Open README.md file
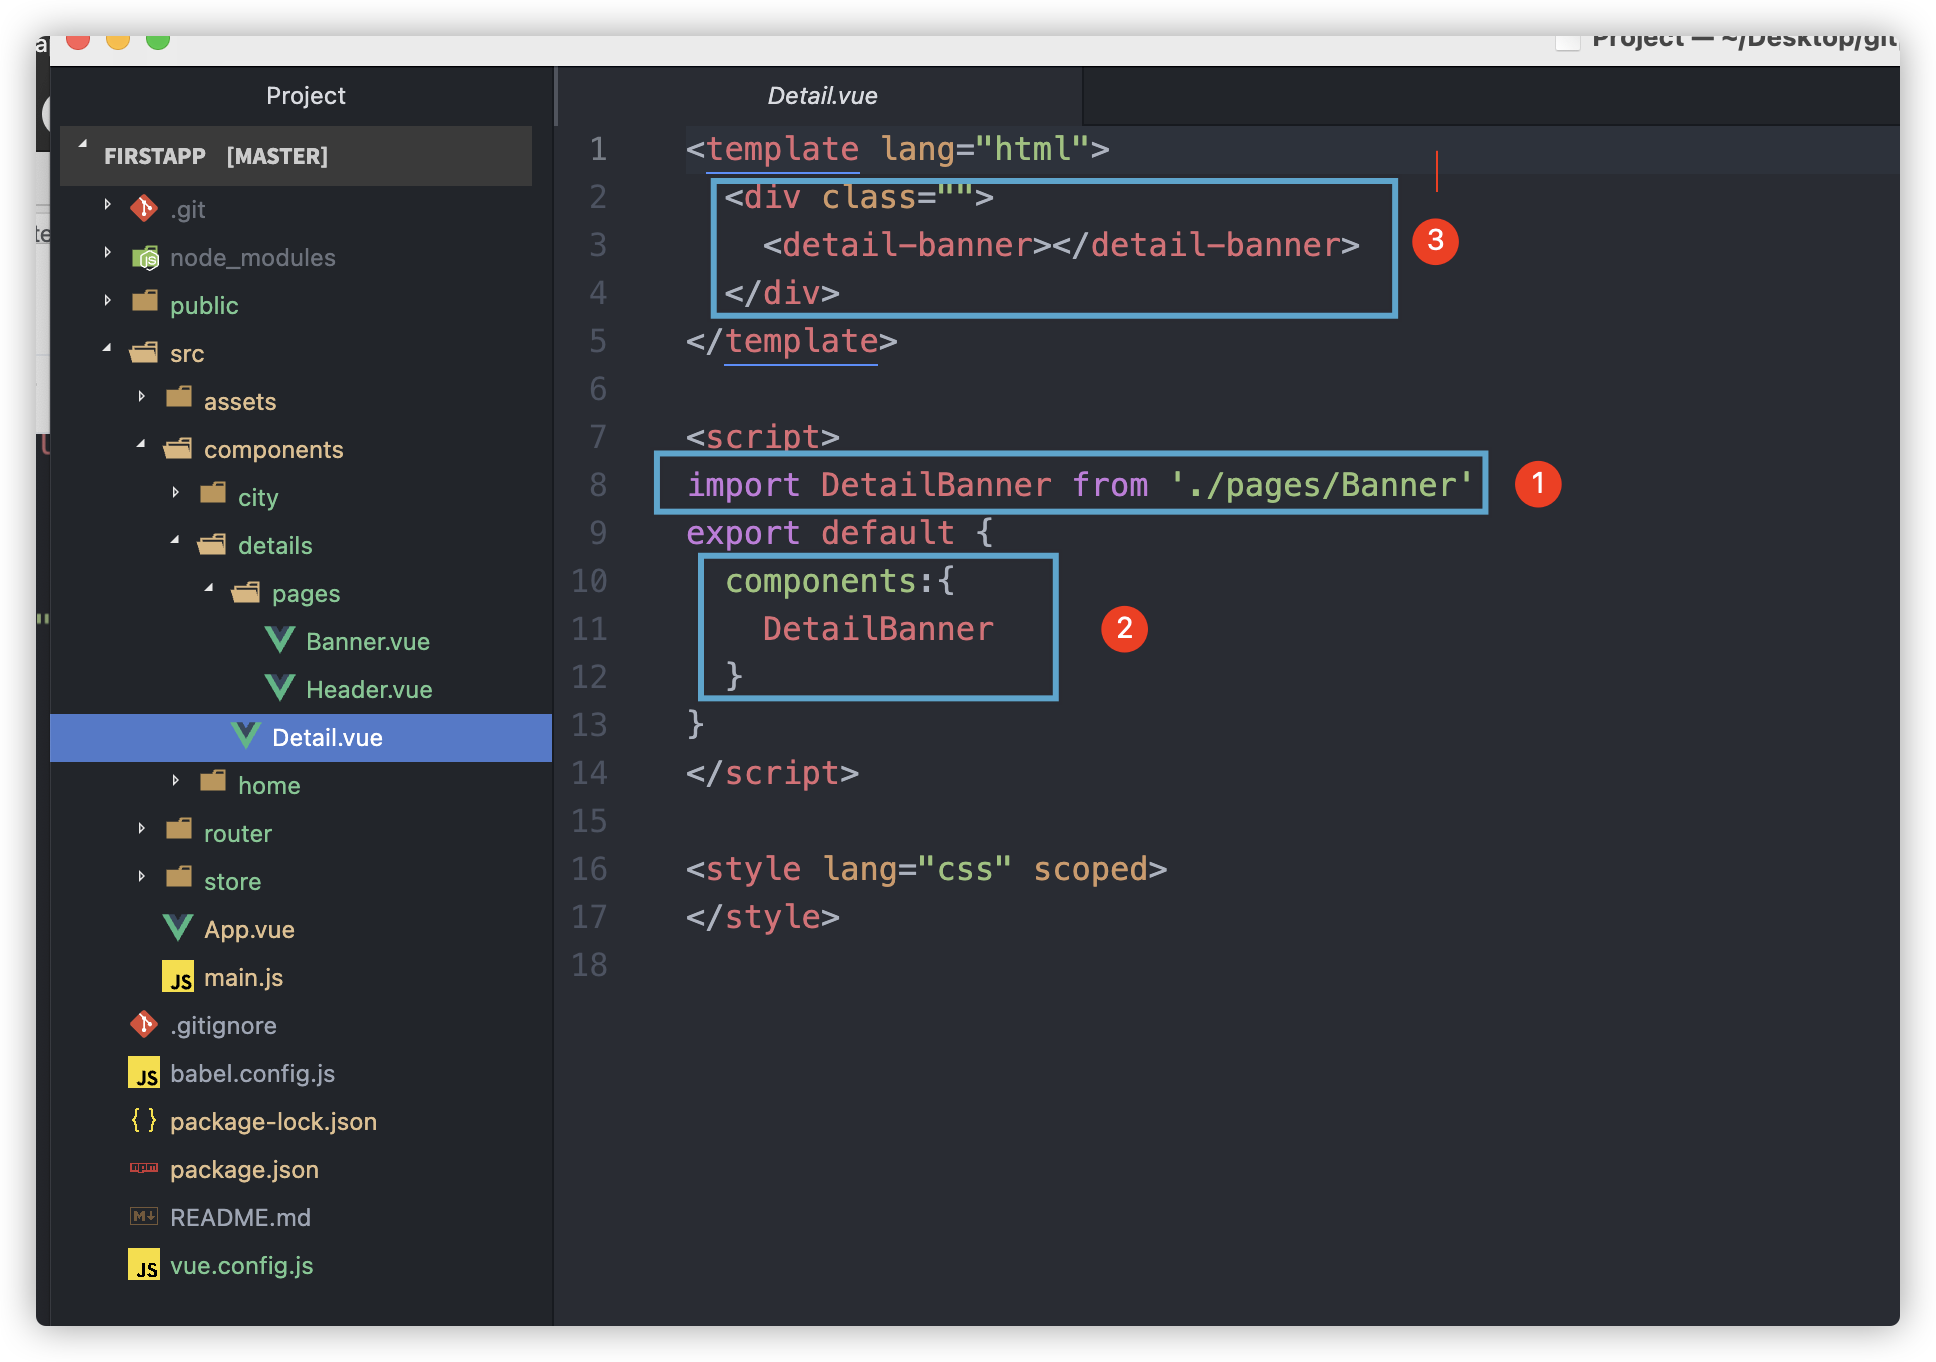The image size is (1936, 1362). tap(240, 1217)
